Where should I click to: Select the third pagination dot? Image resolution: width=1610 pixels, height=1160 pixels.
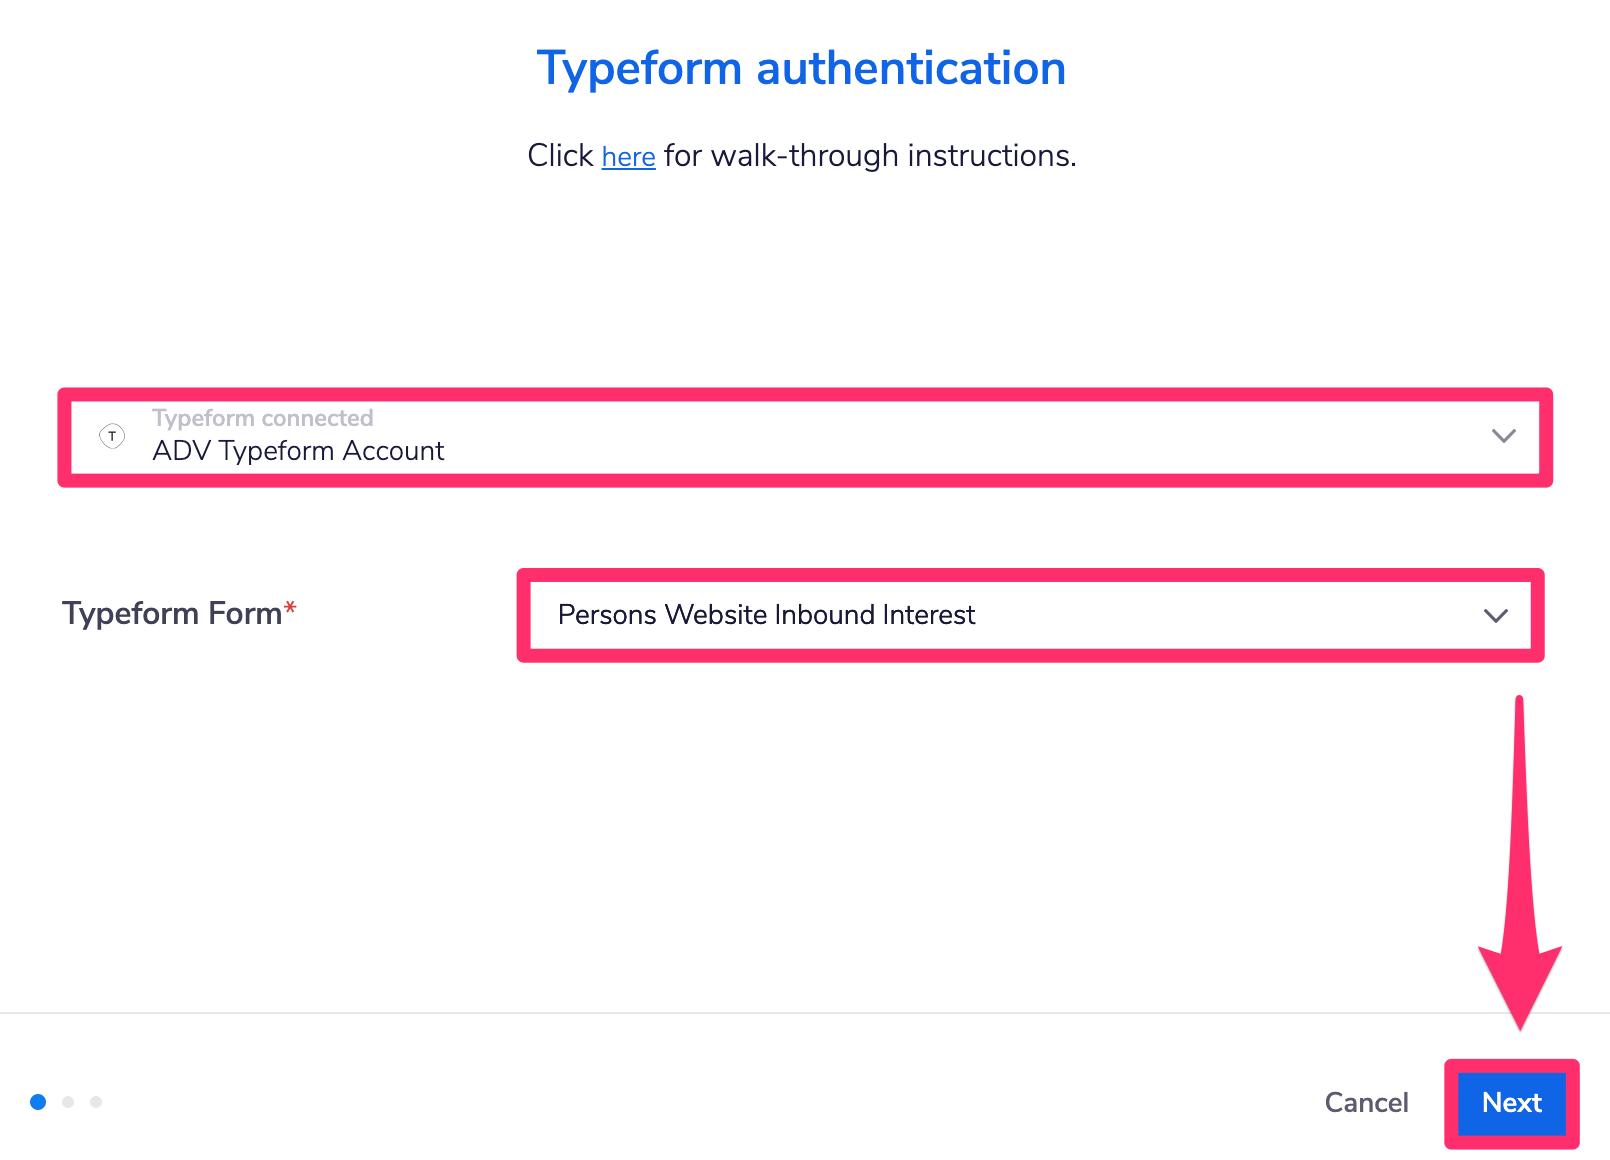[x=96, y=1102]
